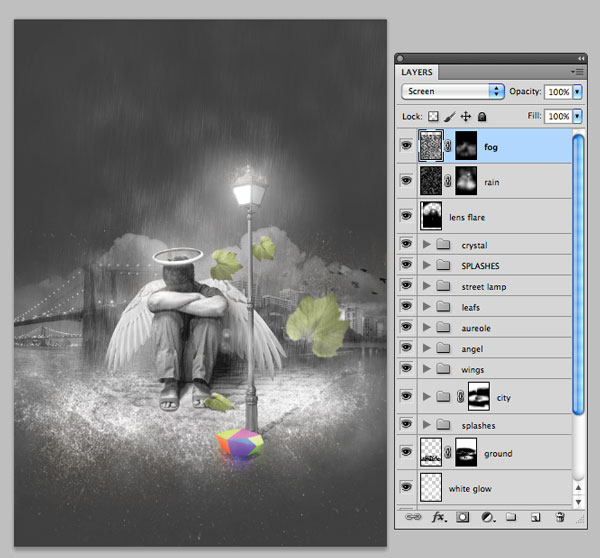The width and height of the screenshot is (600, 558).
Task: Hide the white glow layer
Action: 406,487
